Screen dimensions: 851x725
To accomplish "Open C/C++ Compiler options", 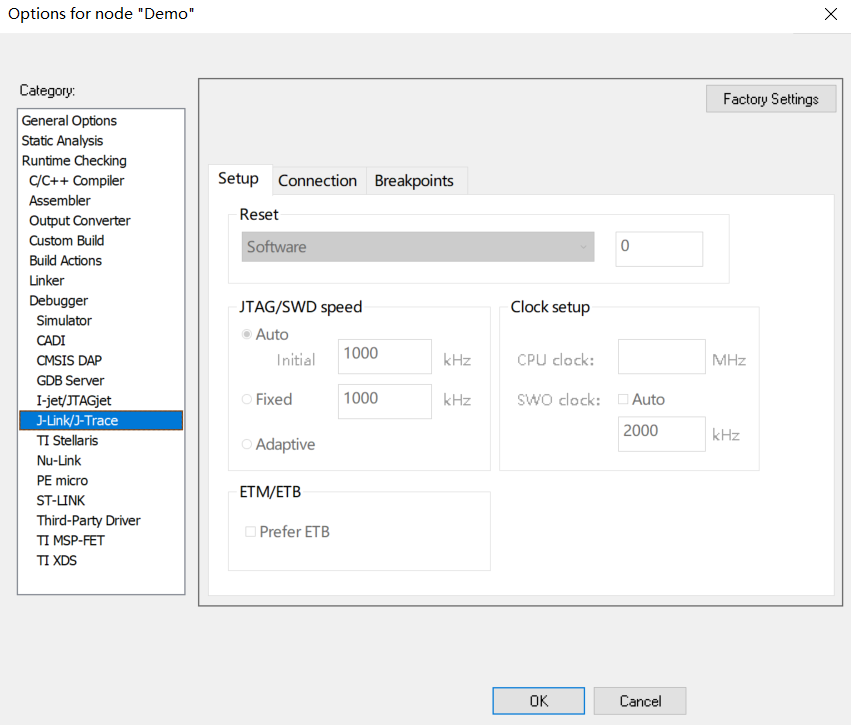I will coord(77,181).
